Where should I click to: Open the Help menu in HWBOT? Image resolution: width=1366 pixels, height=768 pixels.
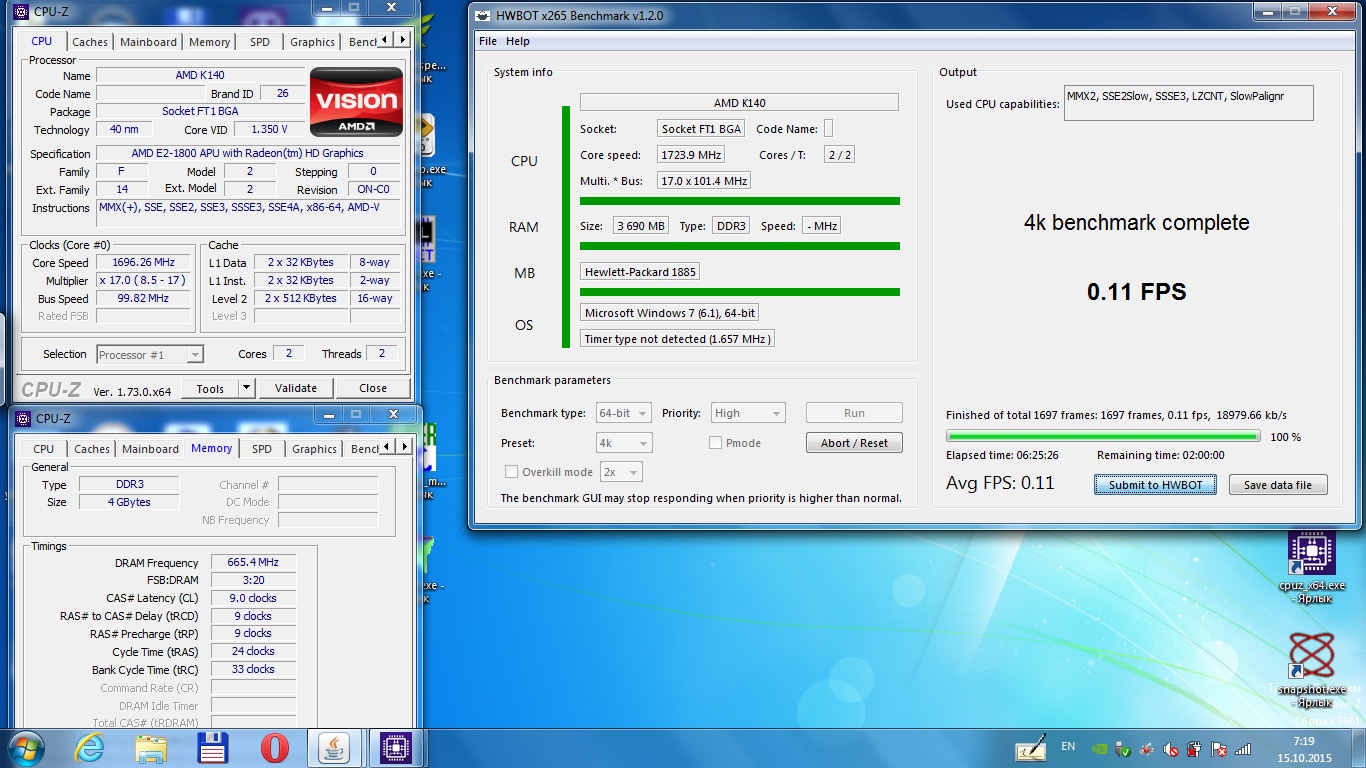point(518,41)
